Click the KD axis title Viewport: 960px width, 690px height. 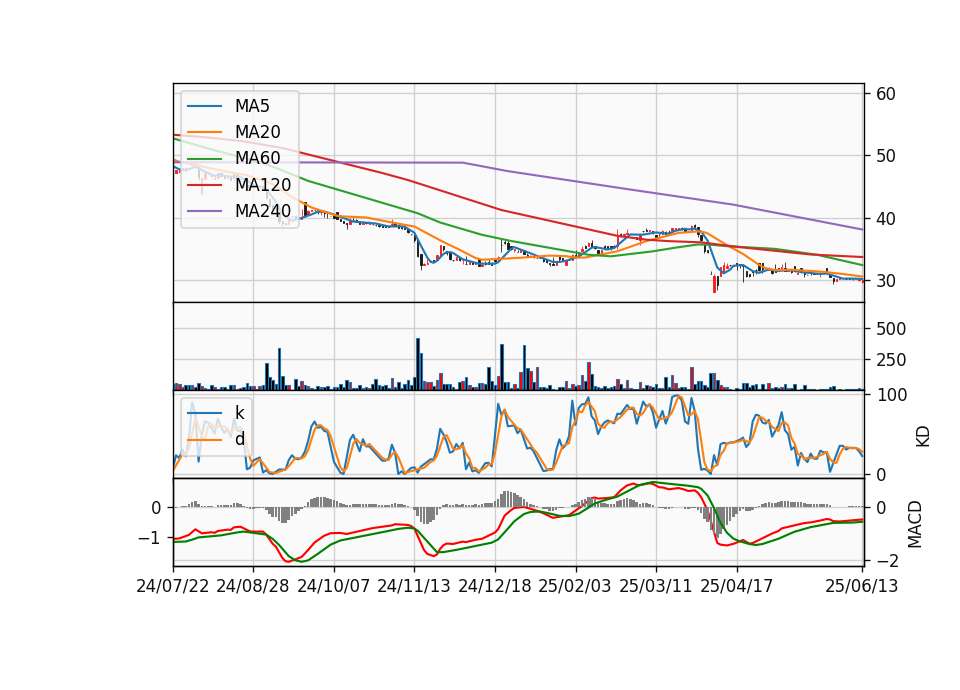click(922, 437)
